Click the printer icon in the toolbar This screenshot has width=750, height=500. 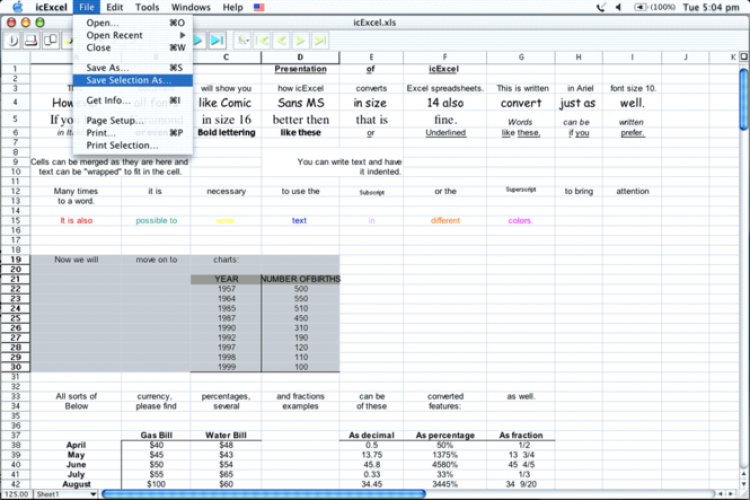(x=32, y=40)
